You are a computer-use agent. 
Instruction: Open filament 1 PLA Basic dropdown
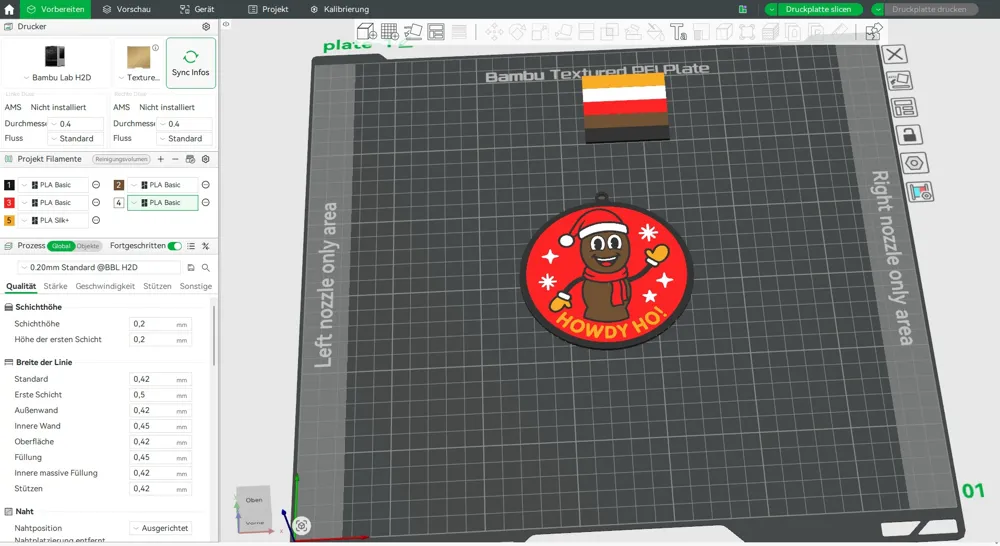click(53, 184)
